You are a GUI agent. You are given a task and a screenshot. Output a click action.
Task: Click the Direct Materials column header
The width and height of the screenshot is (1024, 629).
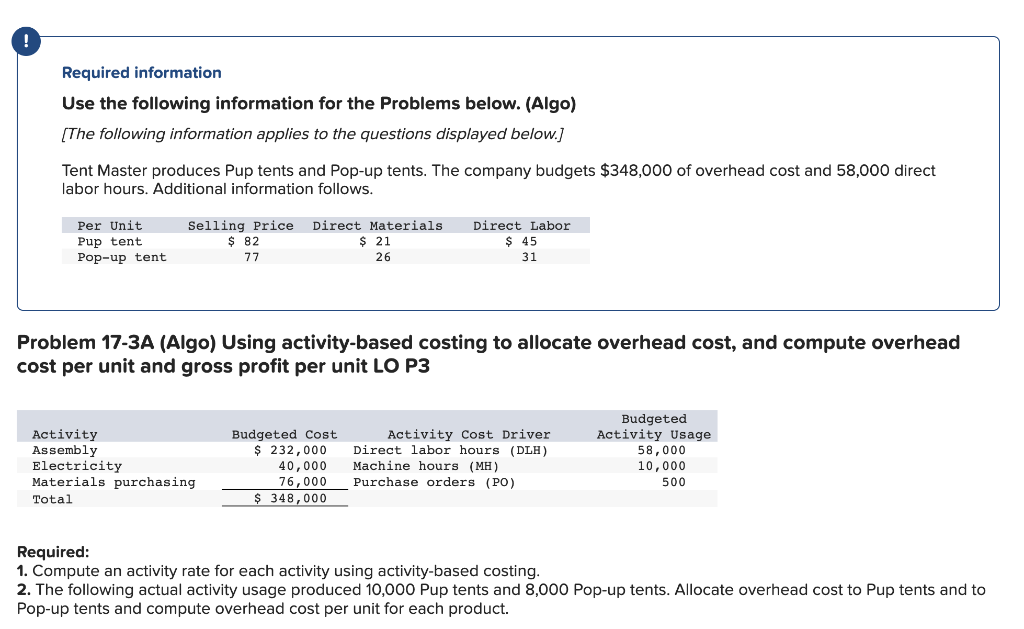tap(377, 225)
